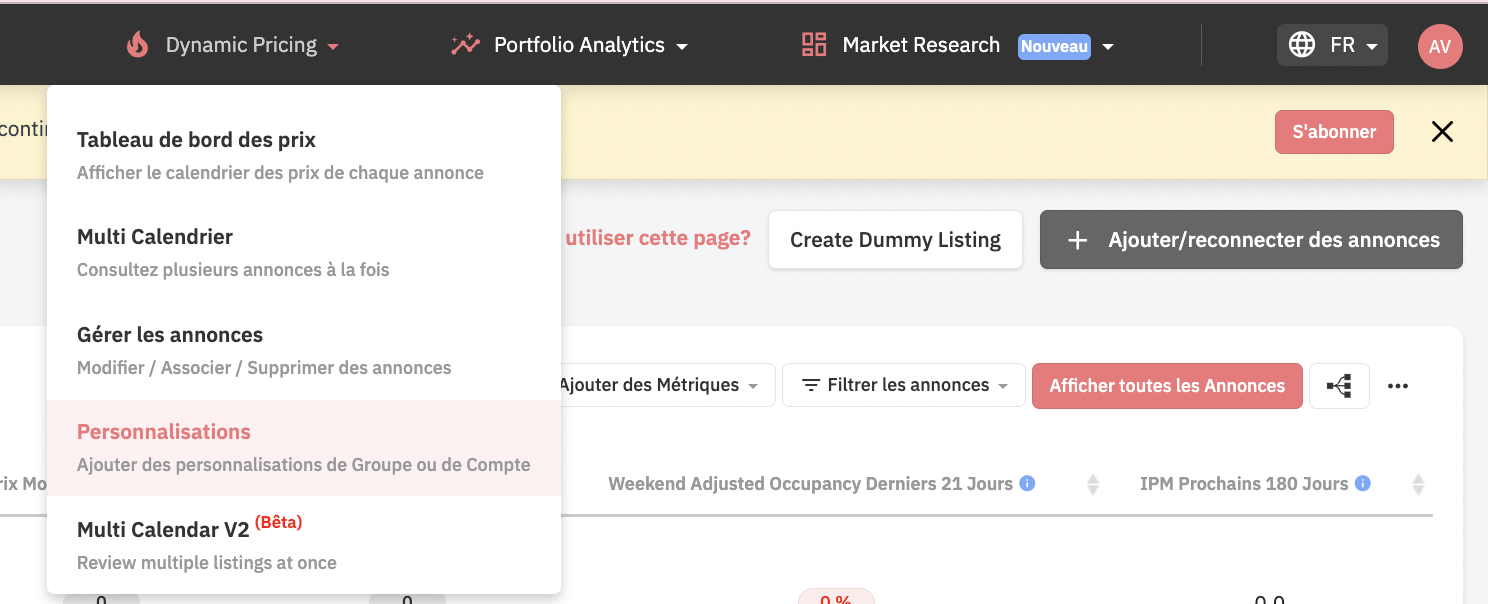Sort the Weekend Adjusted Occupancy column

[1093, 485]
